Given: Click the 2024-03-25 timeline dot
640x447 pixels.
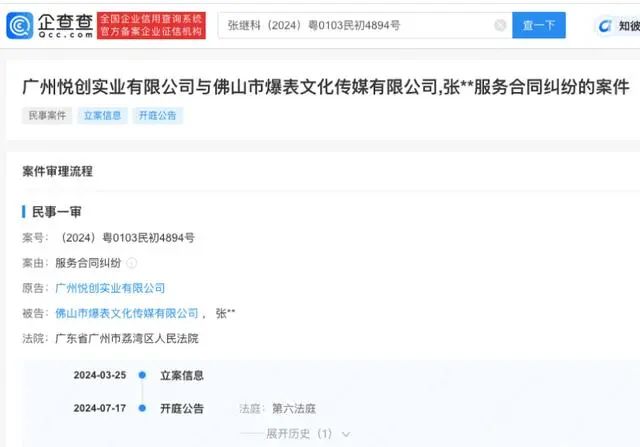Looking at the screenshot, I should pyautogui.click(x=142, y=375).
